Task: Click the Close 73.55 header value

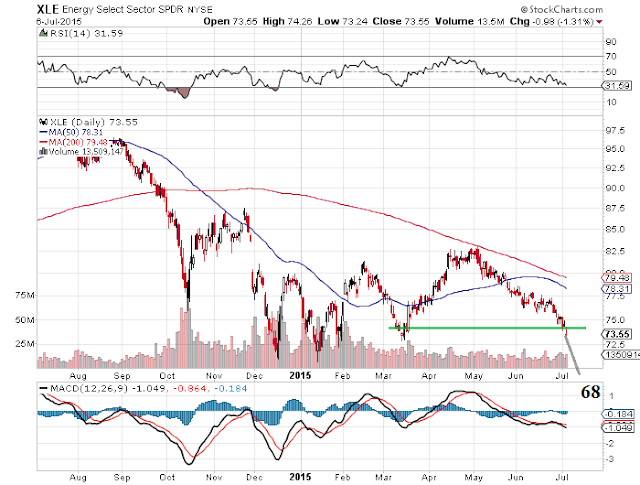Action: click(x=401, y=21)
